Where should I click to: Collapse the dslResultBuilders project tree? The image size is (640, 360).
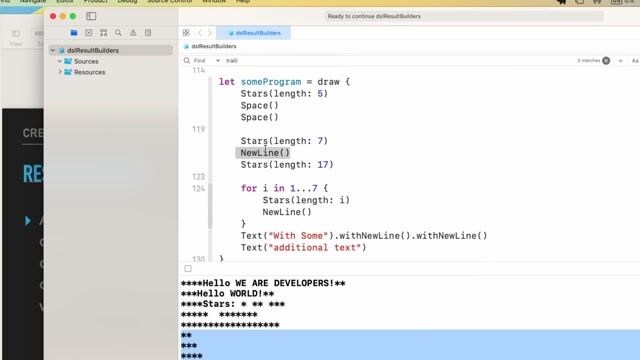coord(53,50)
